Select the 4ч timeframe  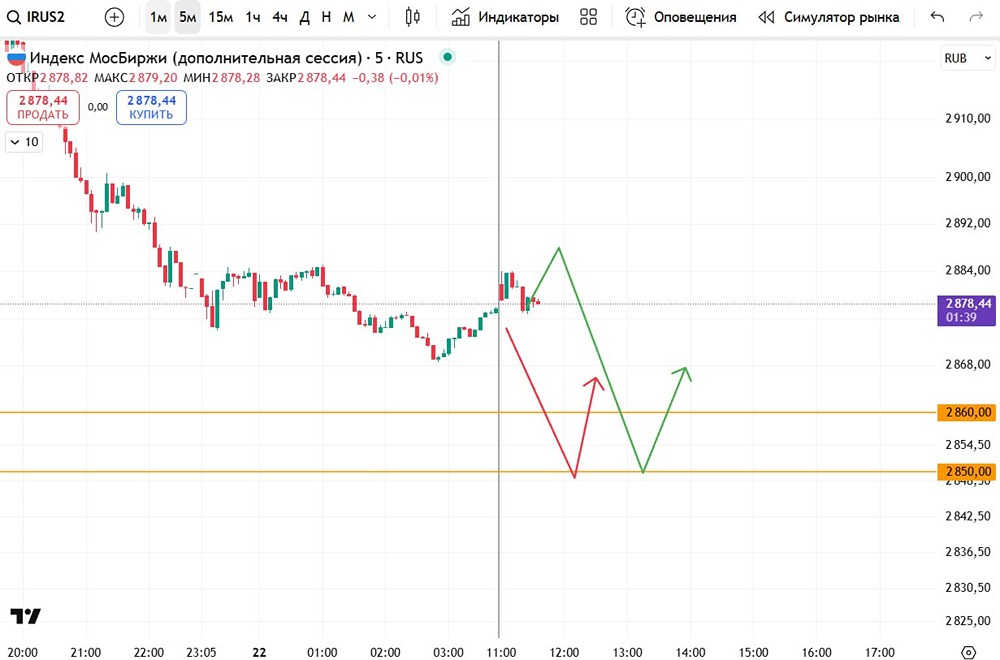pyautogui.click(x=279, y=17)
